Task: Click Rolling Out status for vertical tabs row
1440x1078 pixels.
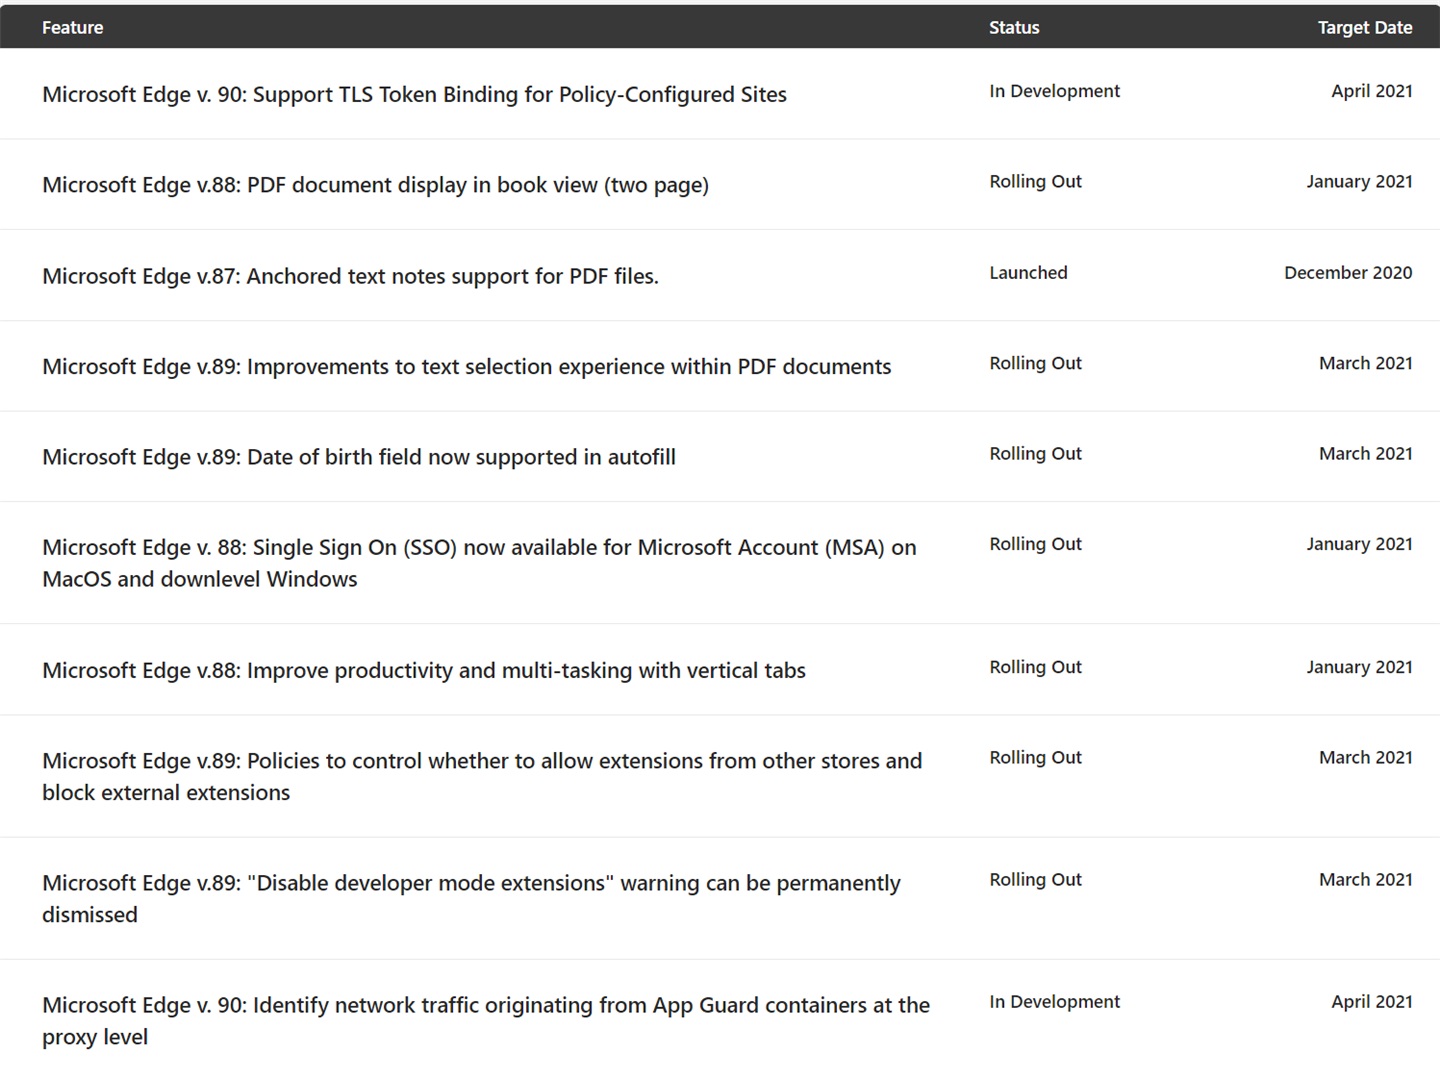Action: pyautogui.click(x=1035, y=668)
